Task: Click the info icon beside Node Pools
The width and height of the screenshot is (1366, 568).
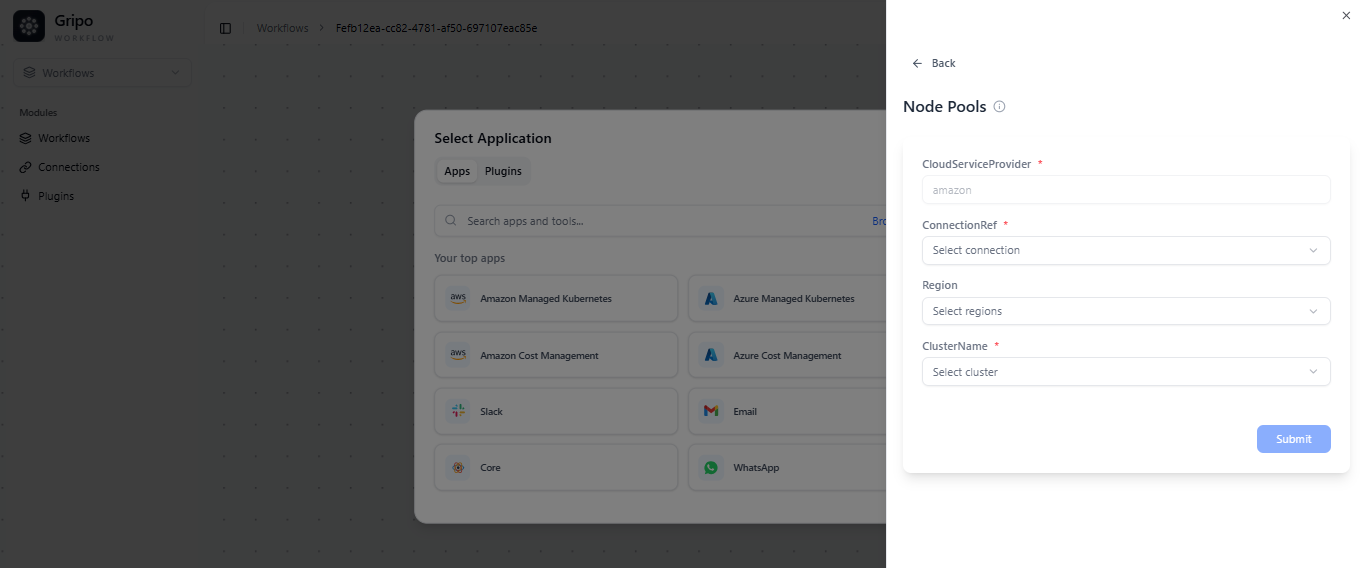Action: [x=999, y=107]
